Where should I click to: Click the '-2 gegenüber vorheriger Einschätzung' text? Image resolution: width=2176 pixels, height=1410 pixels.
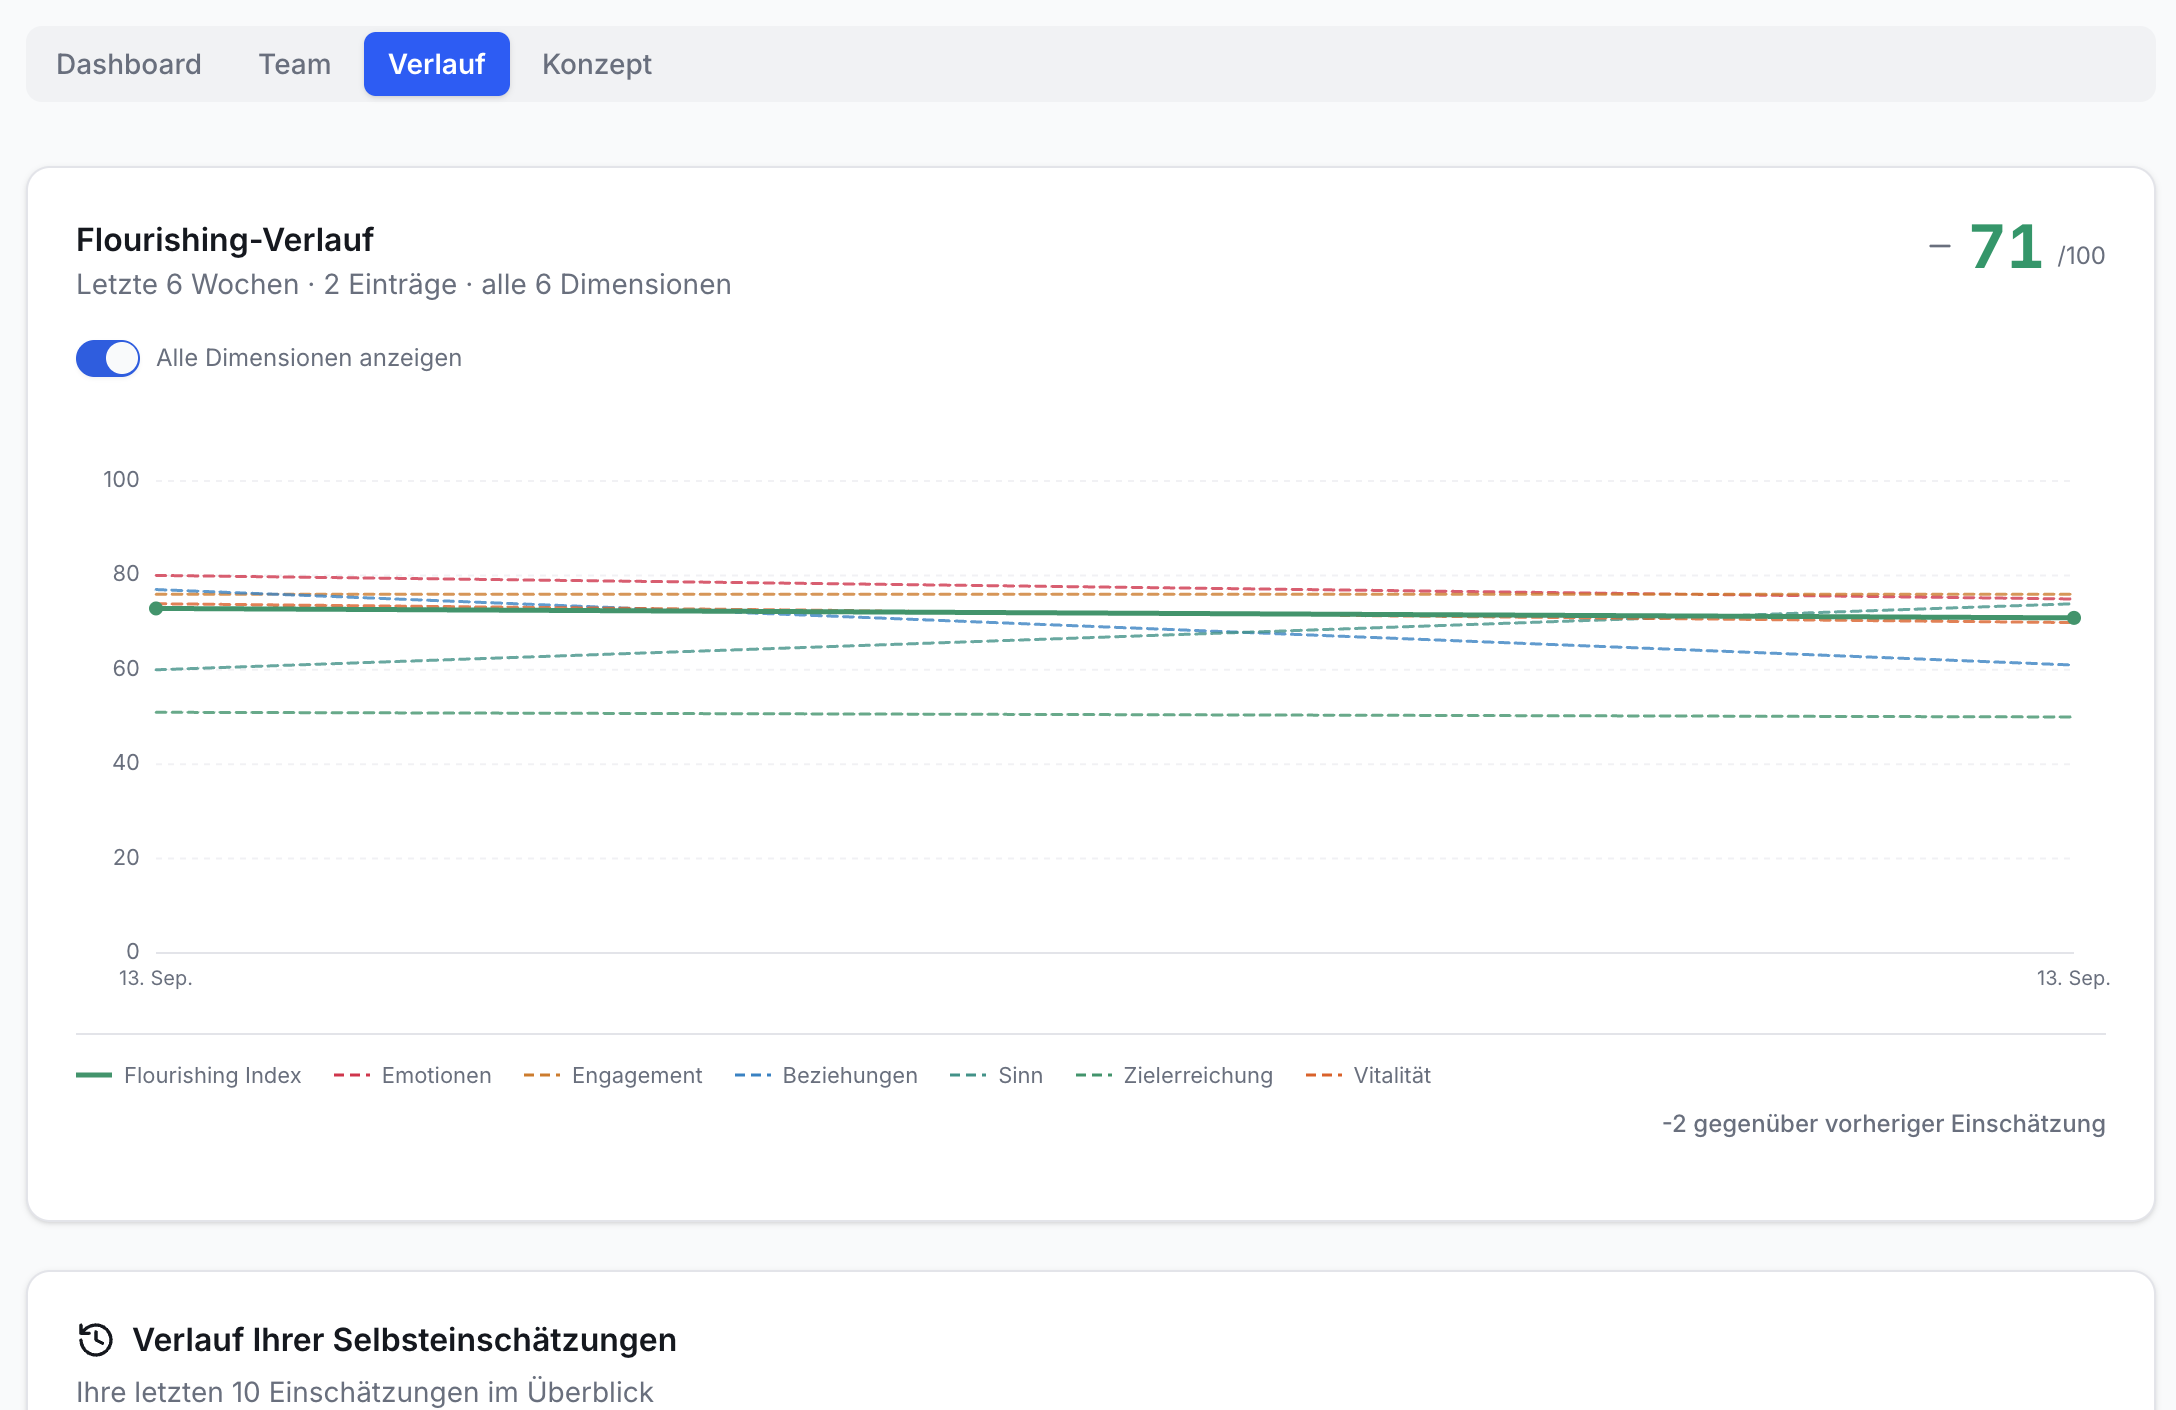pyautogui.click(x=1884, y=1124)
